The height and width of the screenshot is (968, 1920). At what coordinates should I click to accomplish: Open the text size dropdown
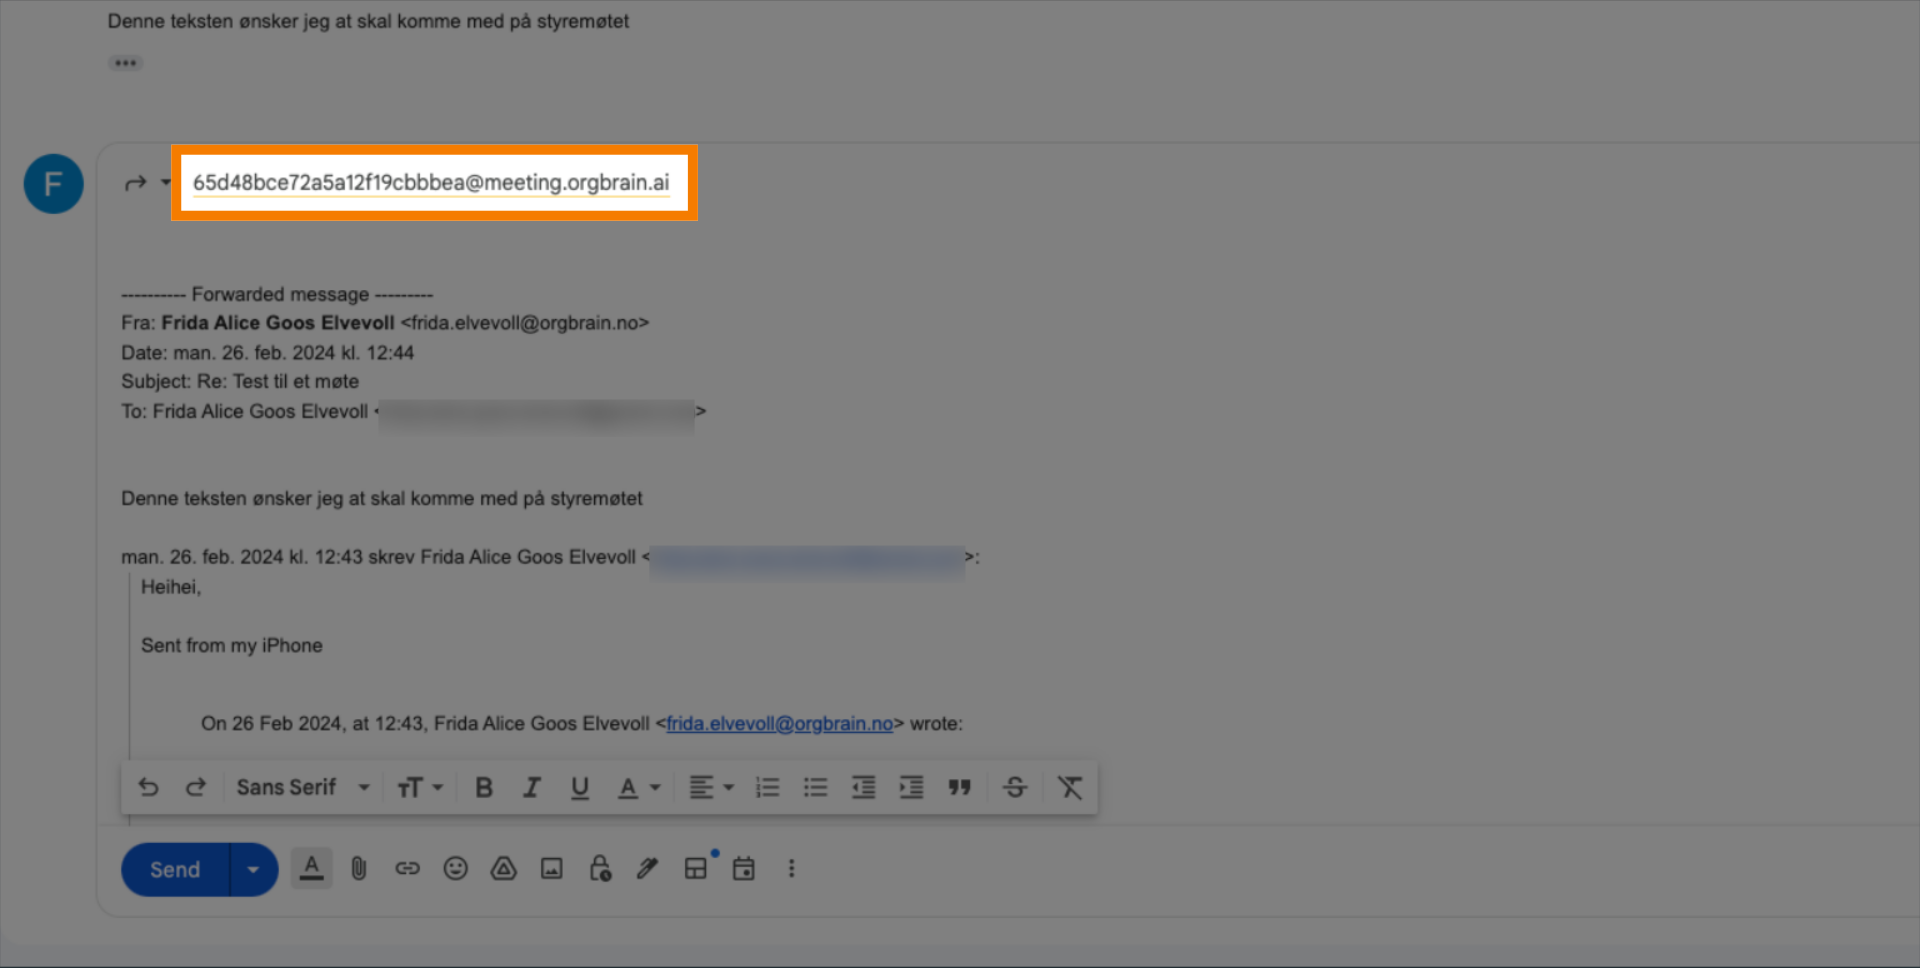[x=419, y=788]
